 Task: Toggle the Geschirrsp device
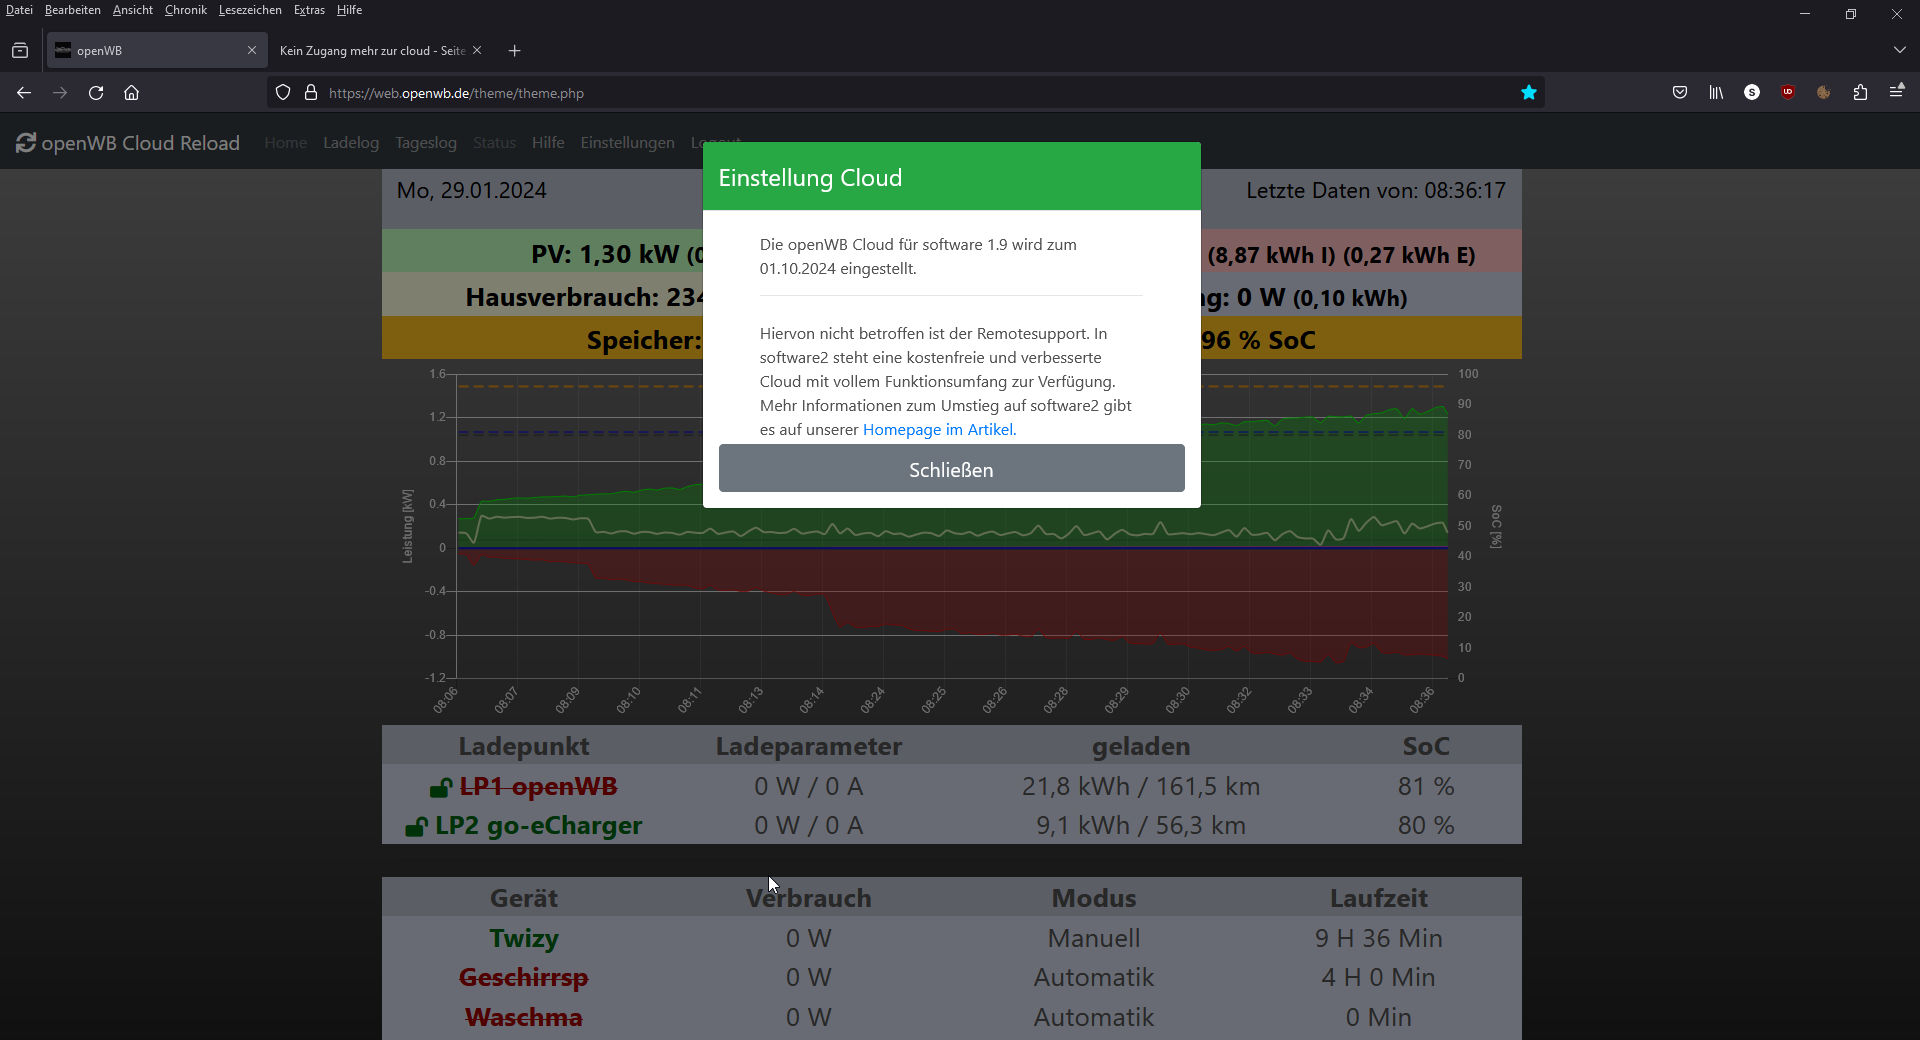(x=524, y=978)
